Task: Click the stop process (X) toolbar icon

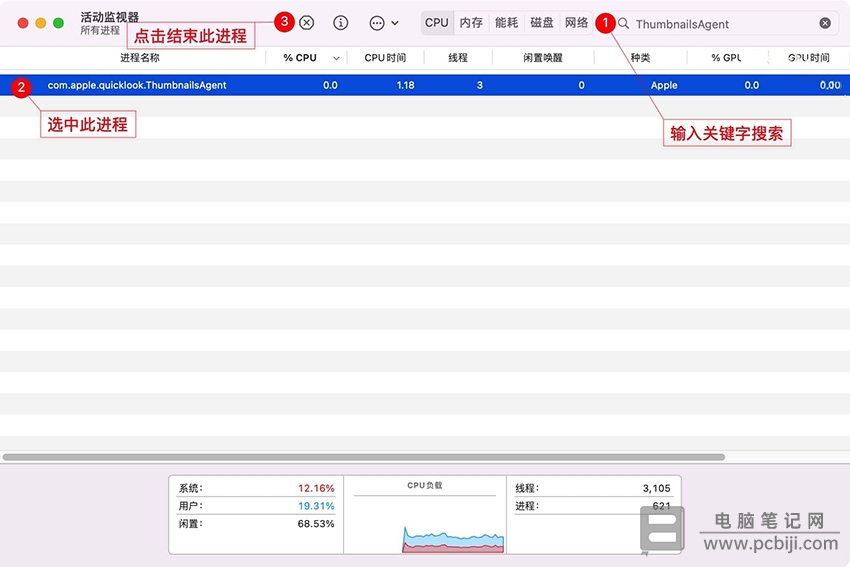Action: [306, 23]
